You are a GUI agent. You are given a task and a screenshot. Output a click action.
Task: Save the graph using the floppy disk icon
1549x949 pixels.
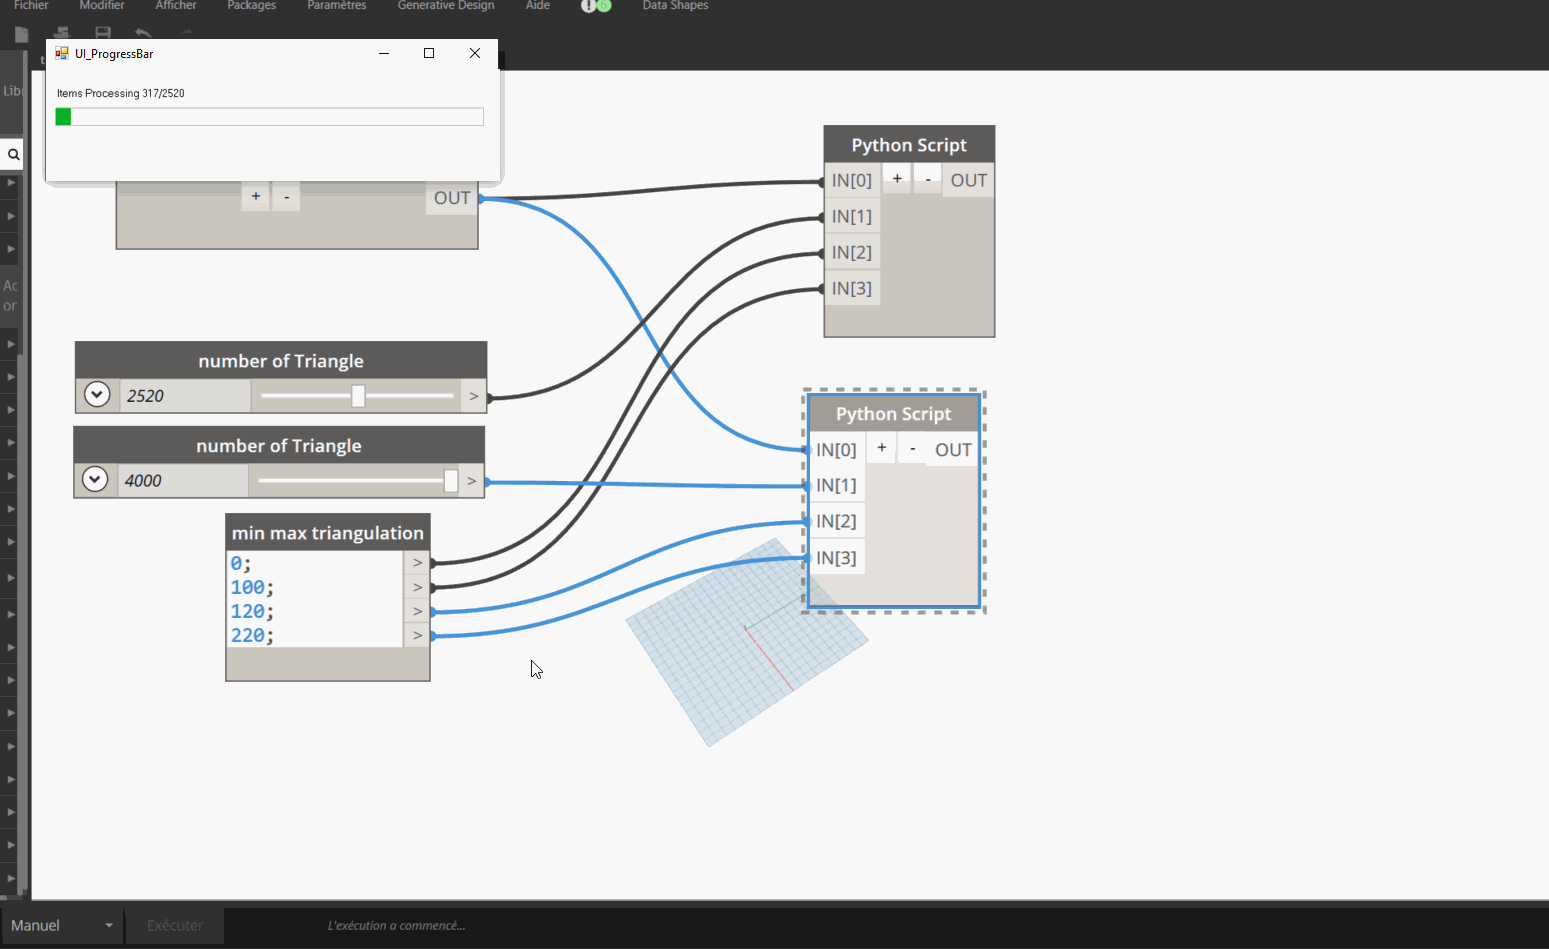point(103,33)
